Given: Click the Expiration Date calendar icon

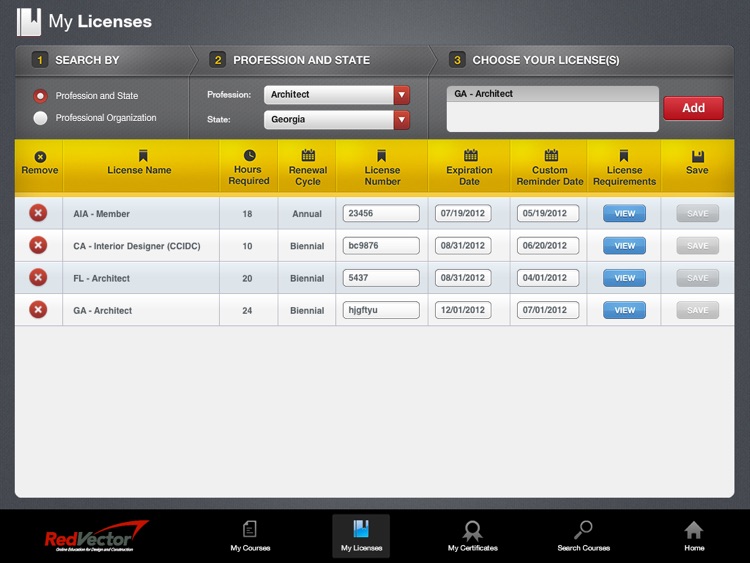Looking at the screenshot, I should (471, 155).
